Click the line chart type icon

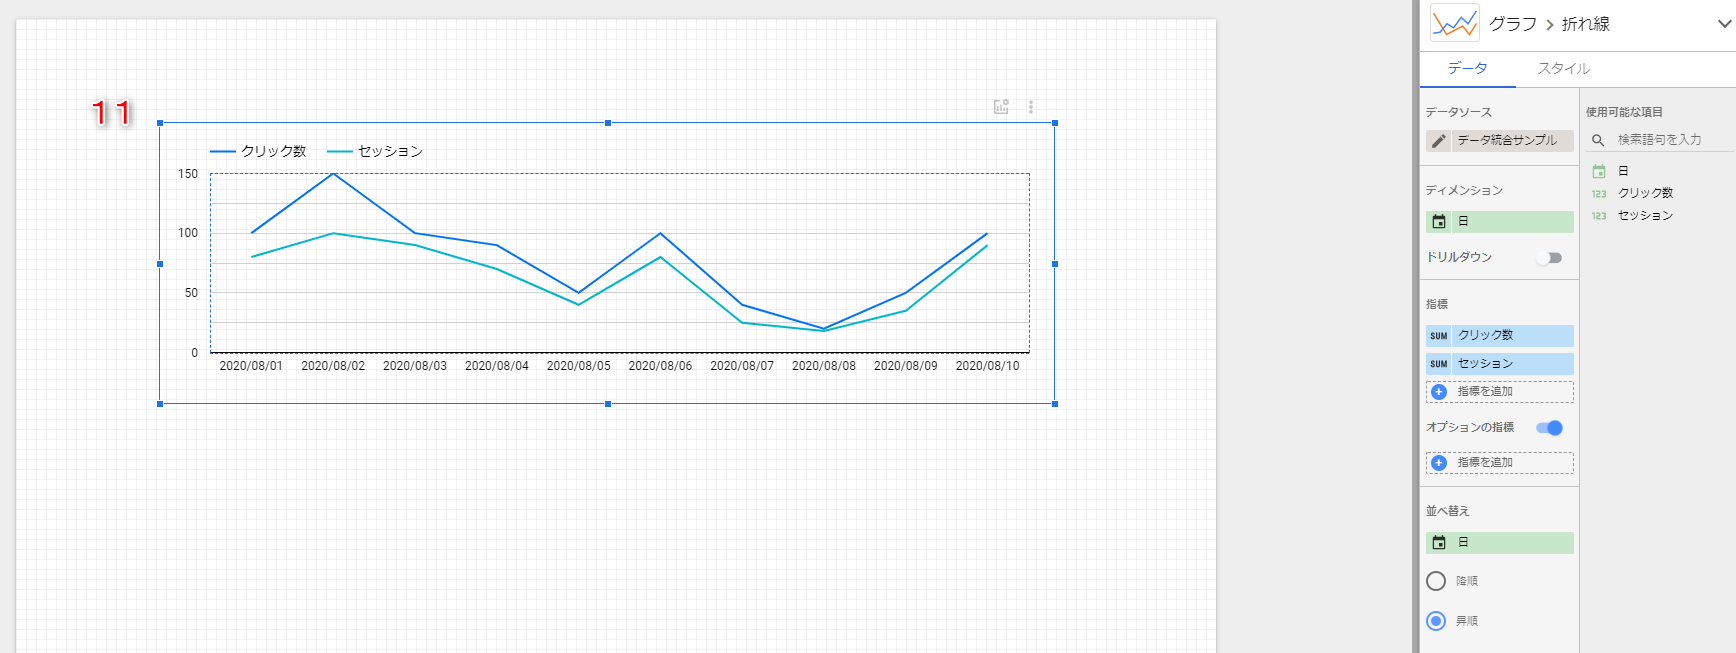pyautogui.click(x=1454, y=24)
